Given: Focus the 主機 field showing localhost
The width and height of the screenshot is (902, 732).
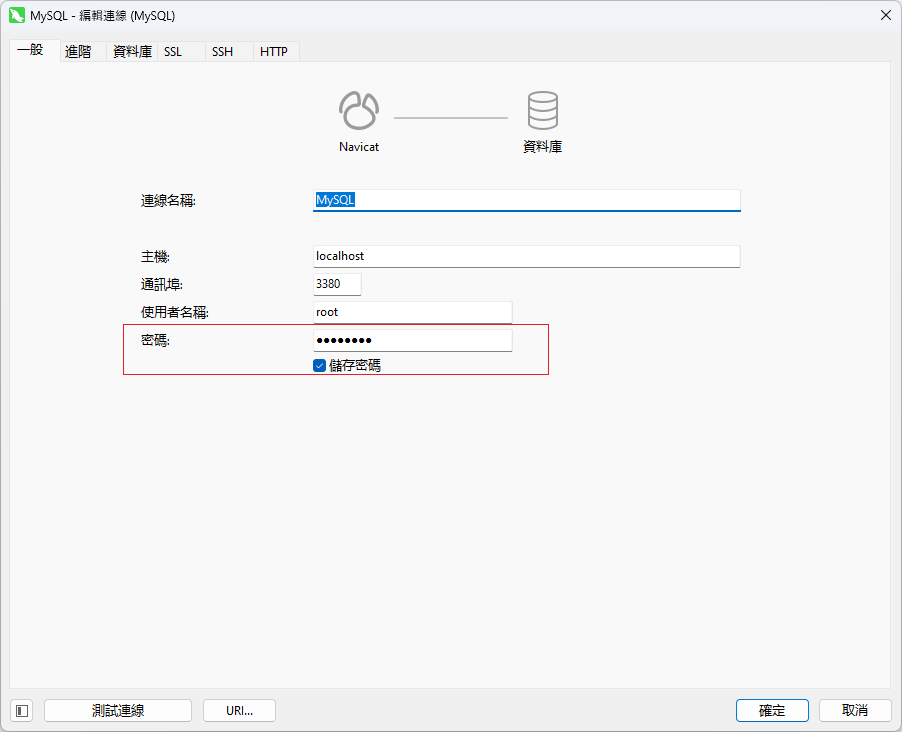Looking at the screenshot, I should click(x=526, y=256).
